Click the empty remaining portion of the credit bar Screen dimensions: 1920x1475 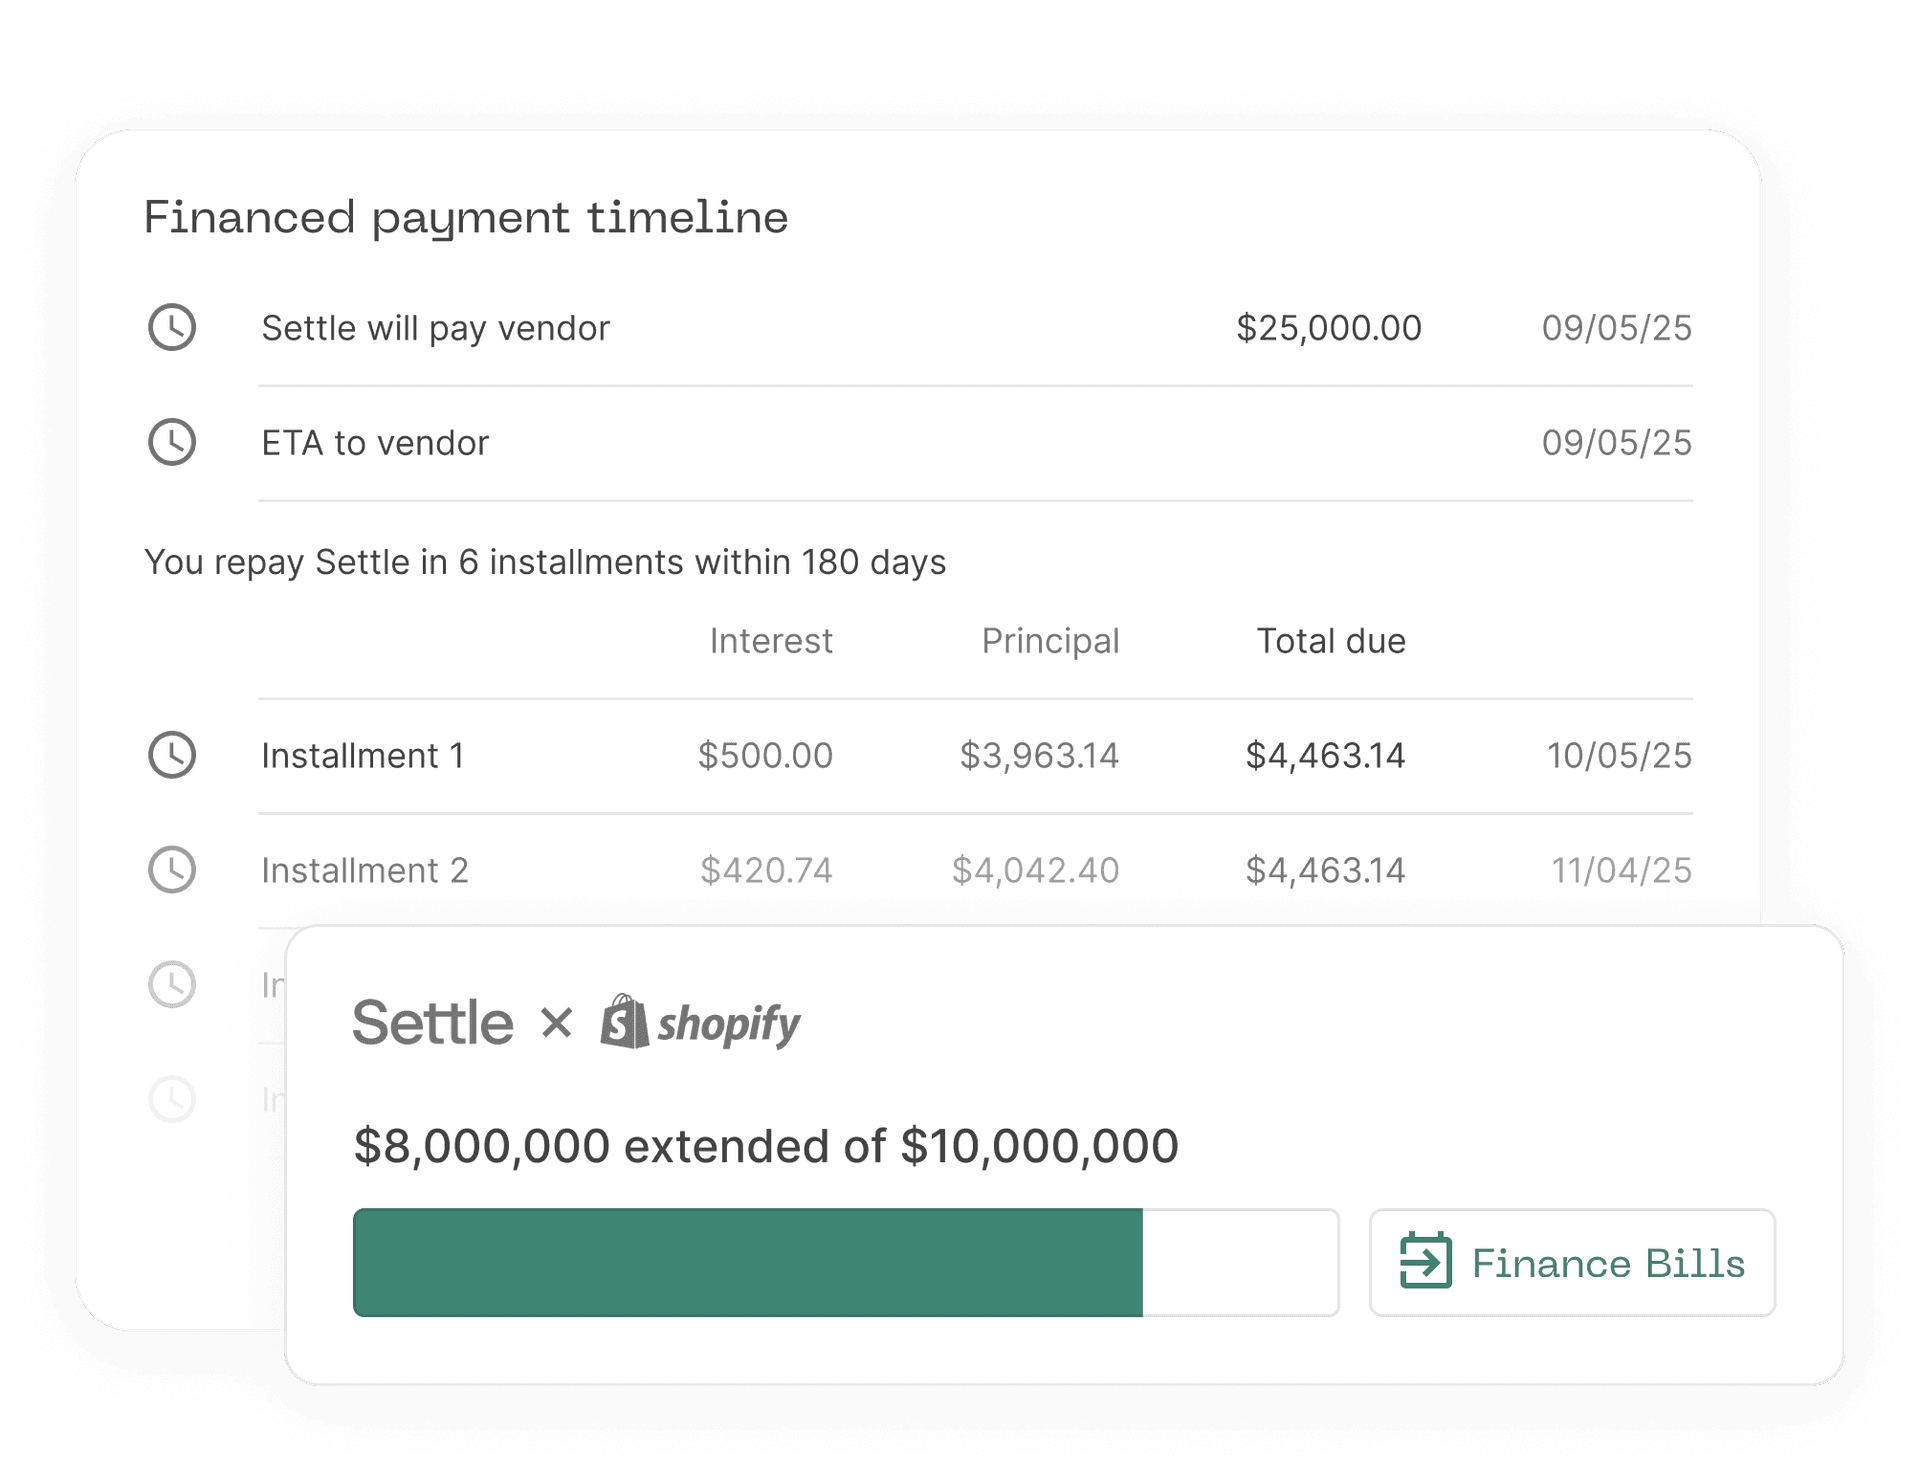(1240, 1262)
